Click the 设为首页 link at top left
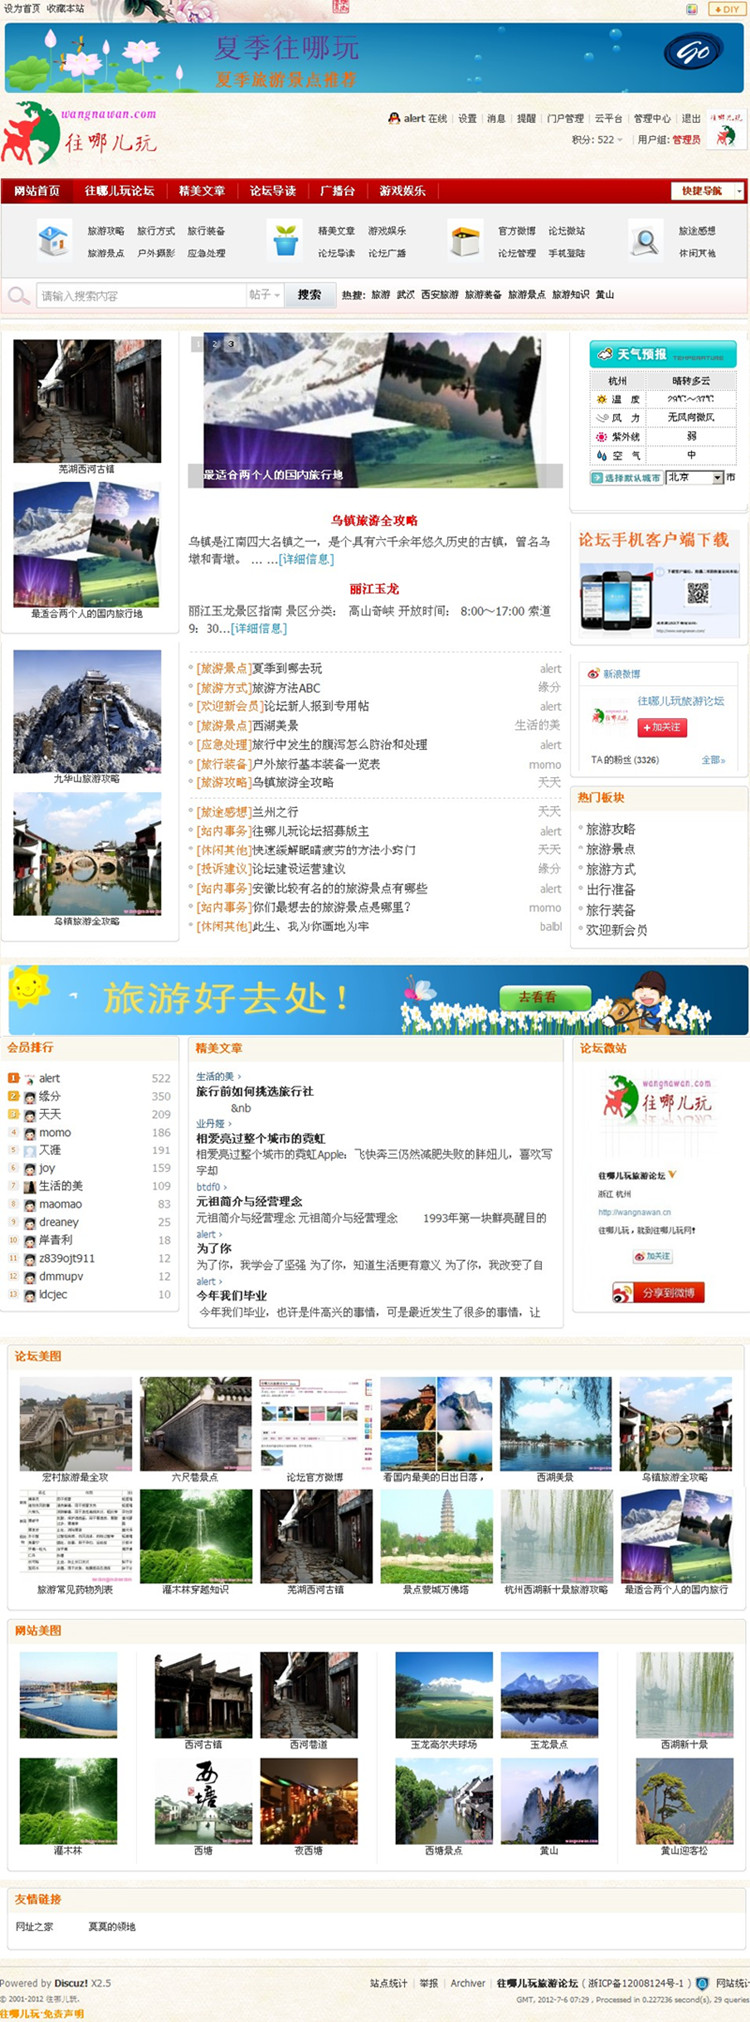 21,8
